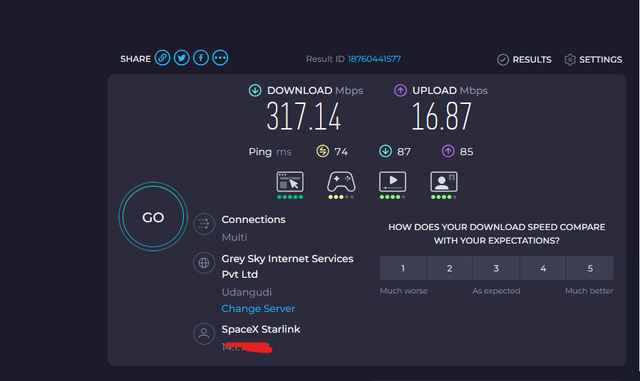Open more share options ellipsis
Viewport: 640px width, 381px height.
[220, 58]
